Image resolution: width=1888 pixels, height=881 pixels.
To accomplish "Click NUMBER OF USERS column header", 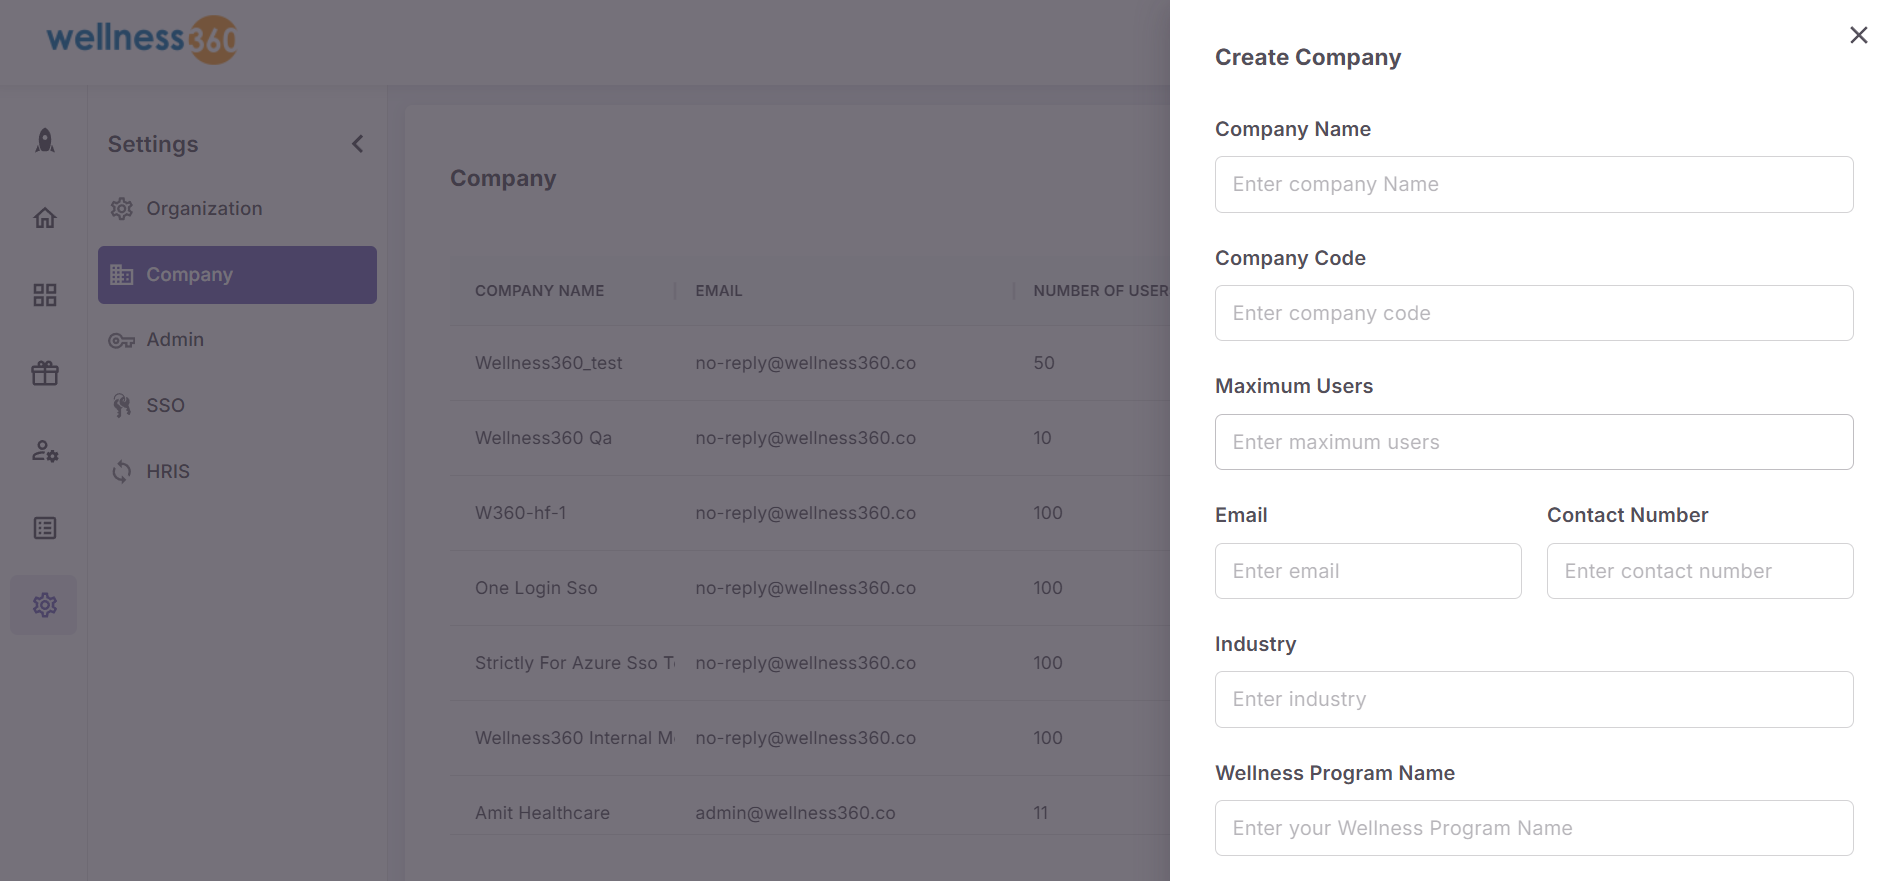I will pyautogui.click(x=1101, y=291).
